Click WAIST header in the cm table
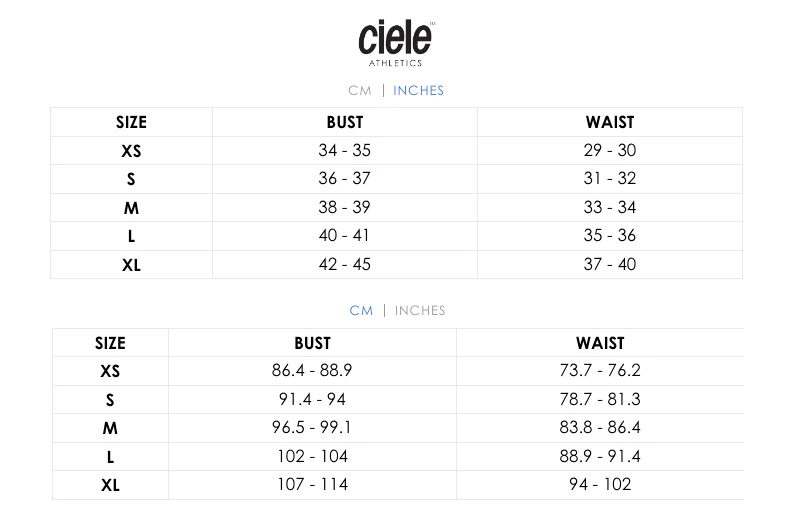795x522 pixels. [x=600, y=342]
